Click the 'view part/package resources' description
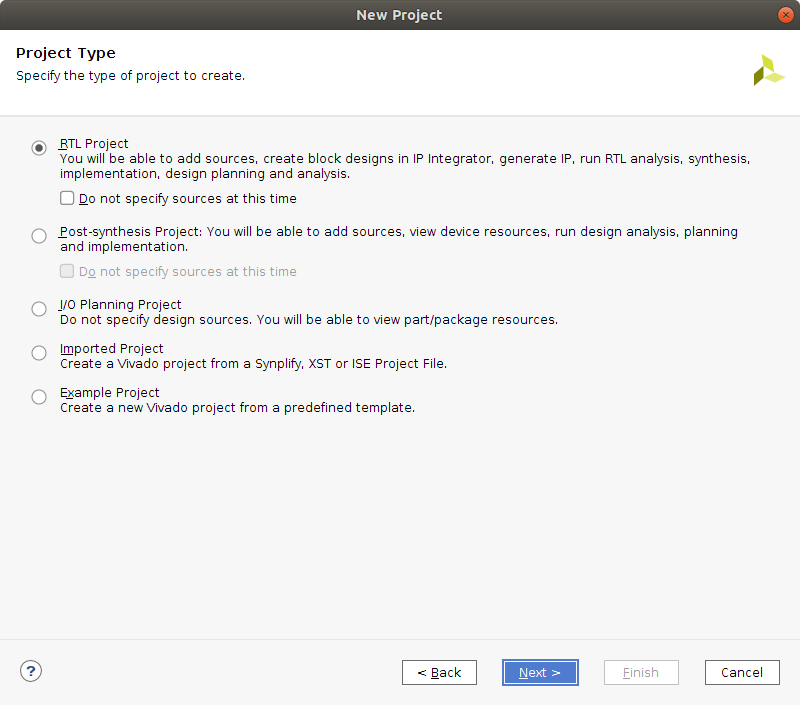Screen dimensions: 800x705 [309, 320]
